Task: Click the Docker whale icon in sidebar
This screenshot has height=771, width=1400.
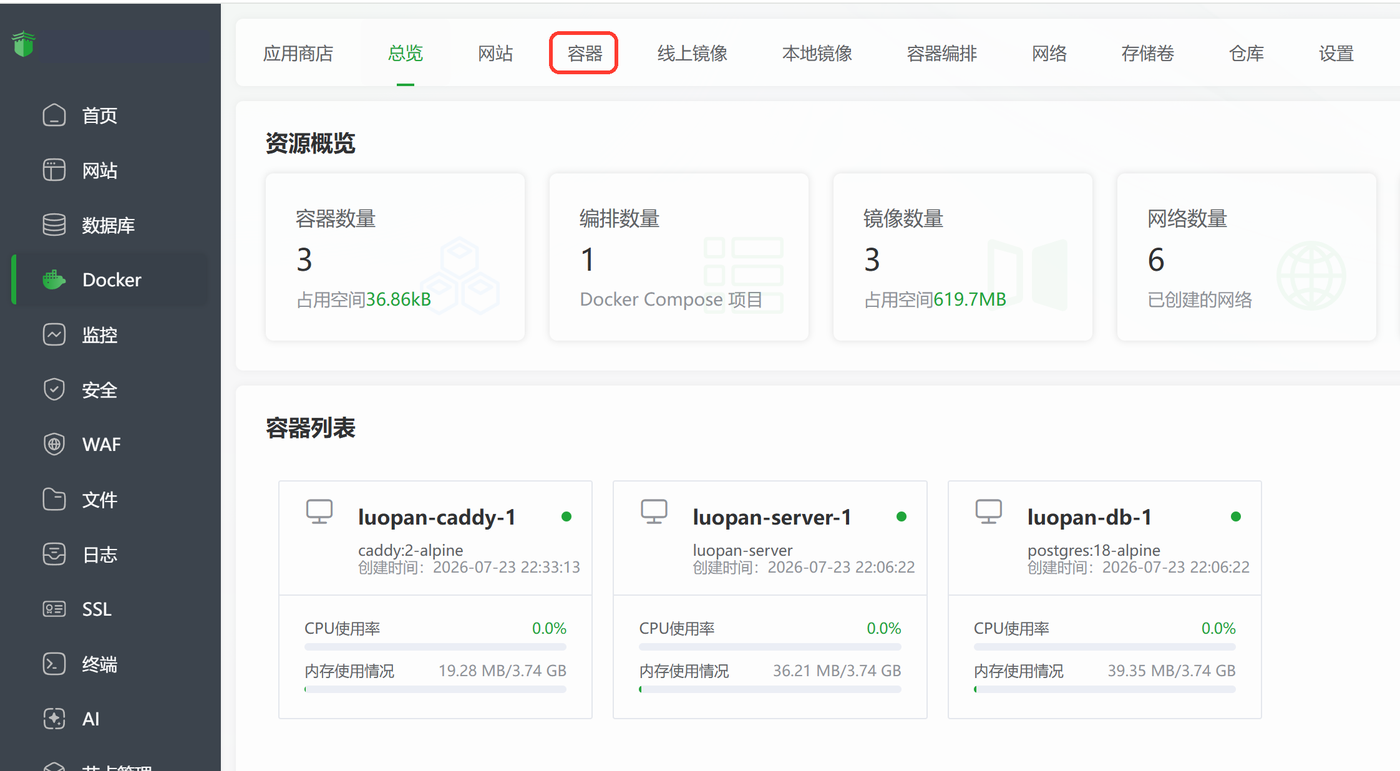Action: (x=54, y=280)
